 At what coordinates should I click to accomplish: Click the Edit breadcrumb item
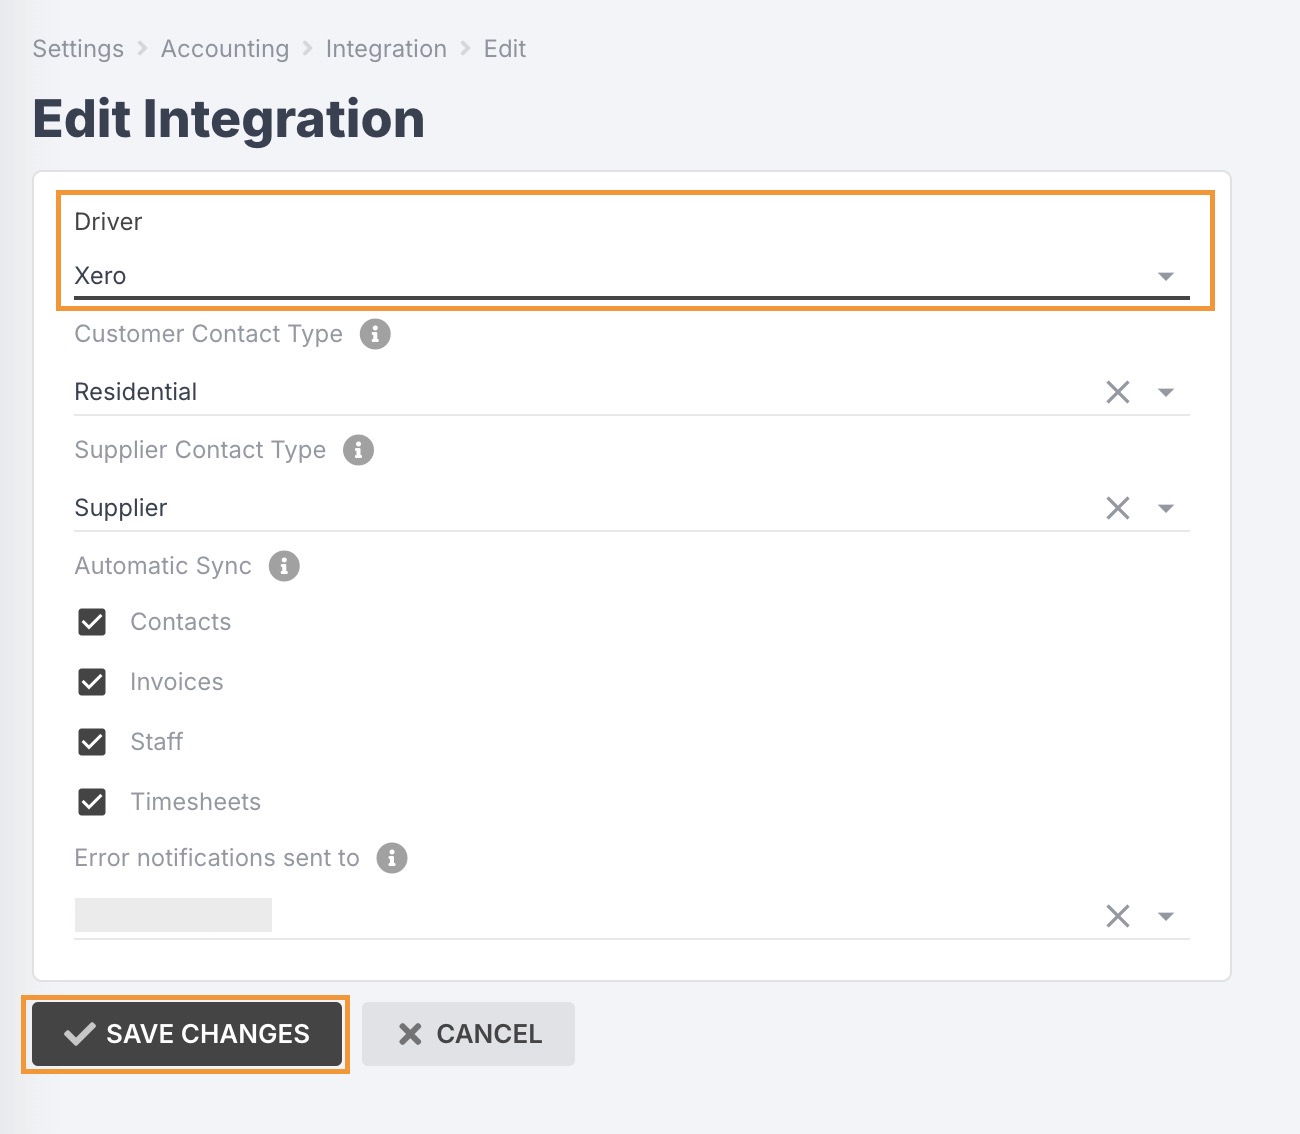[505, 49]
